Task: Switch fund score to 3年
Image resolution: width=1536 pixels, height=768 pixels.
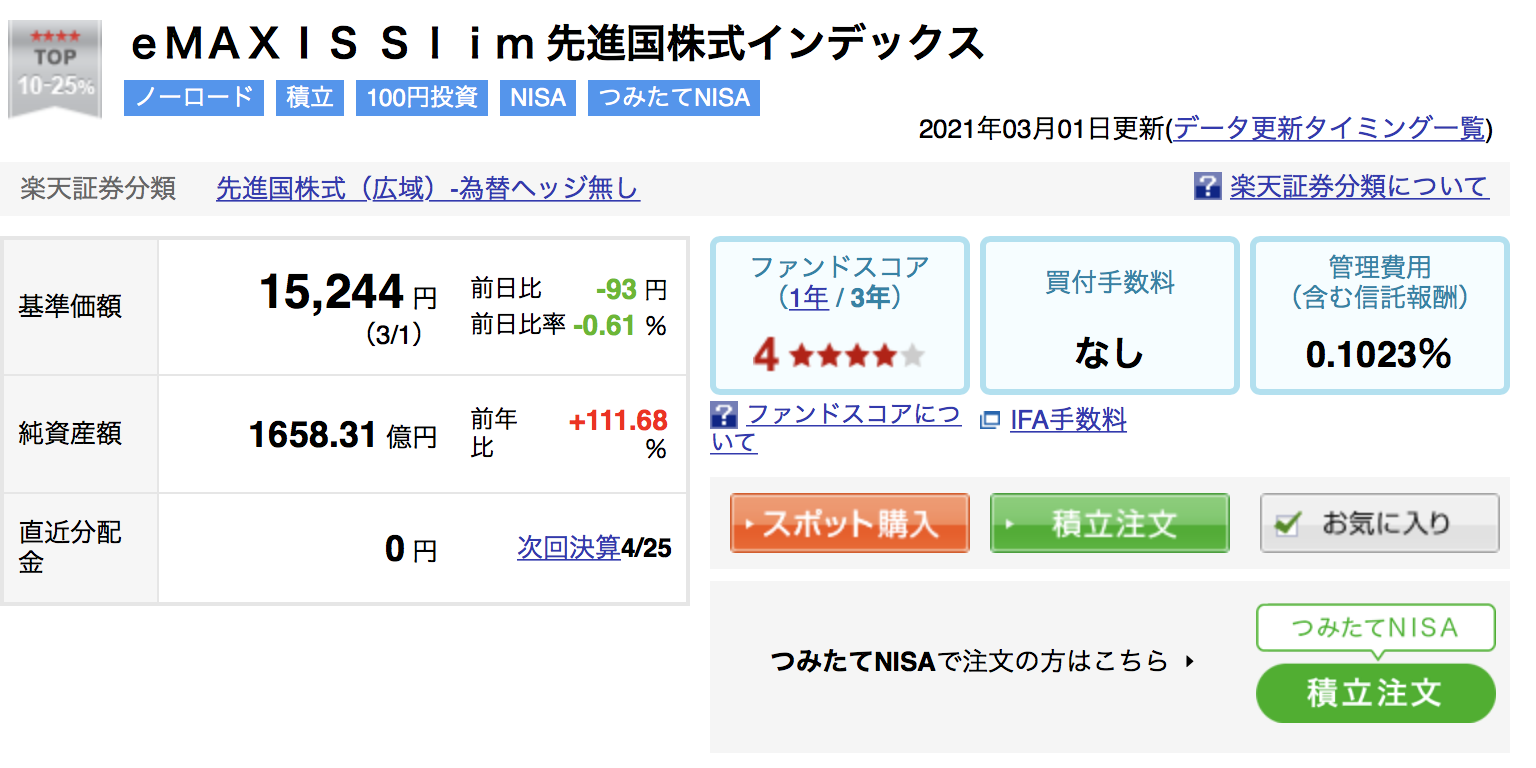Action: click(869, 298)
